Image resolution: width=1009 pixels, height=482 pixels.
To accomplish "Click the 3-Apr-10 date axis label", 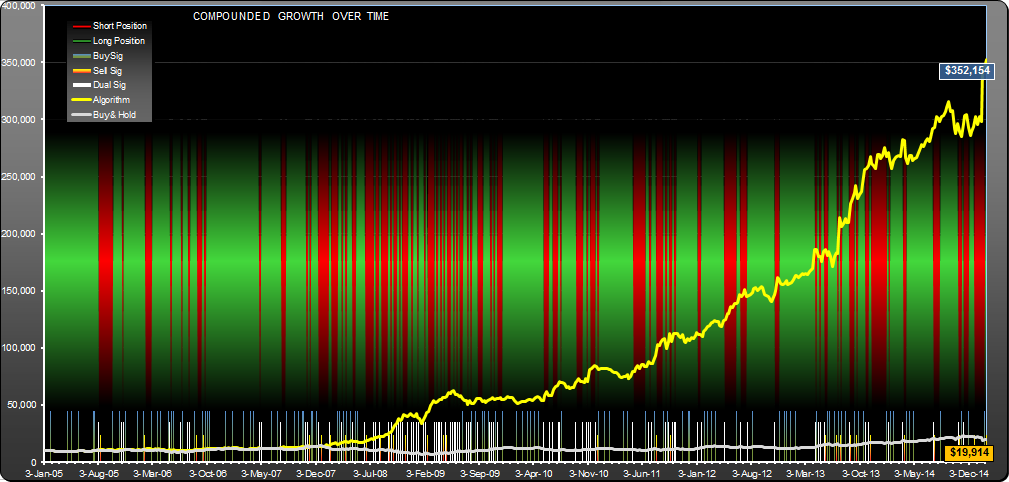I will [533, 472].
